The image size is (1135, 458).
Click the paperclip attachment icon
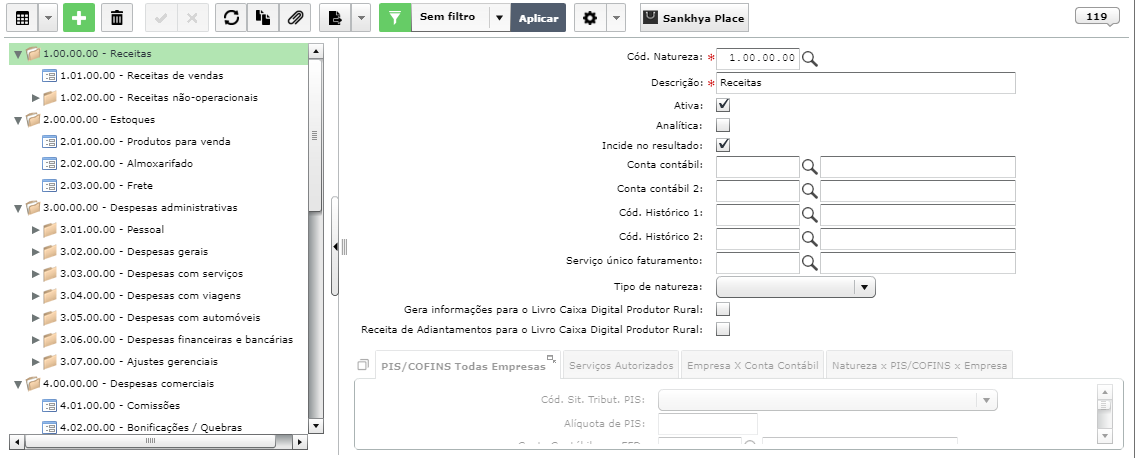pos(295,18)
